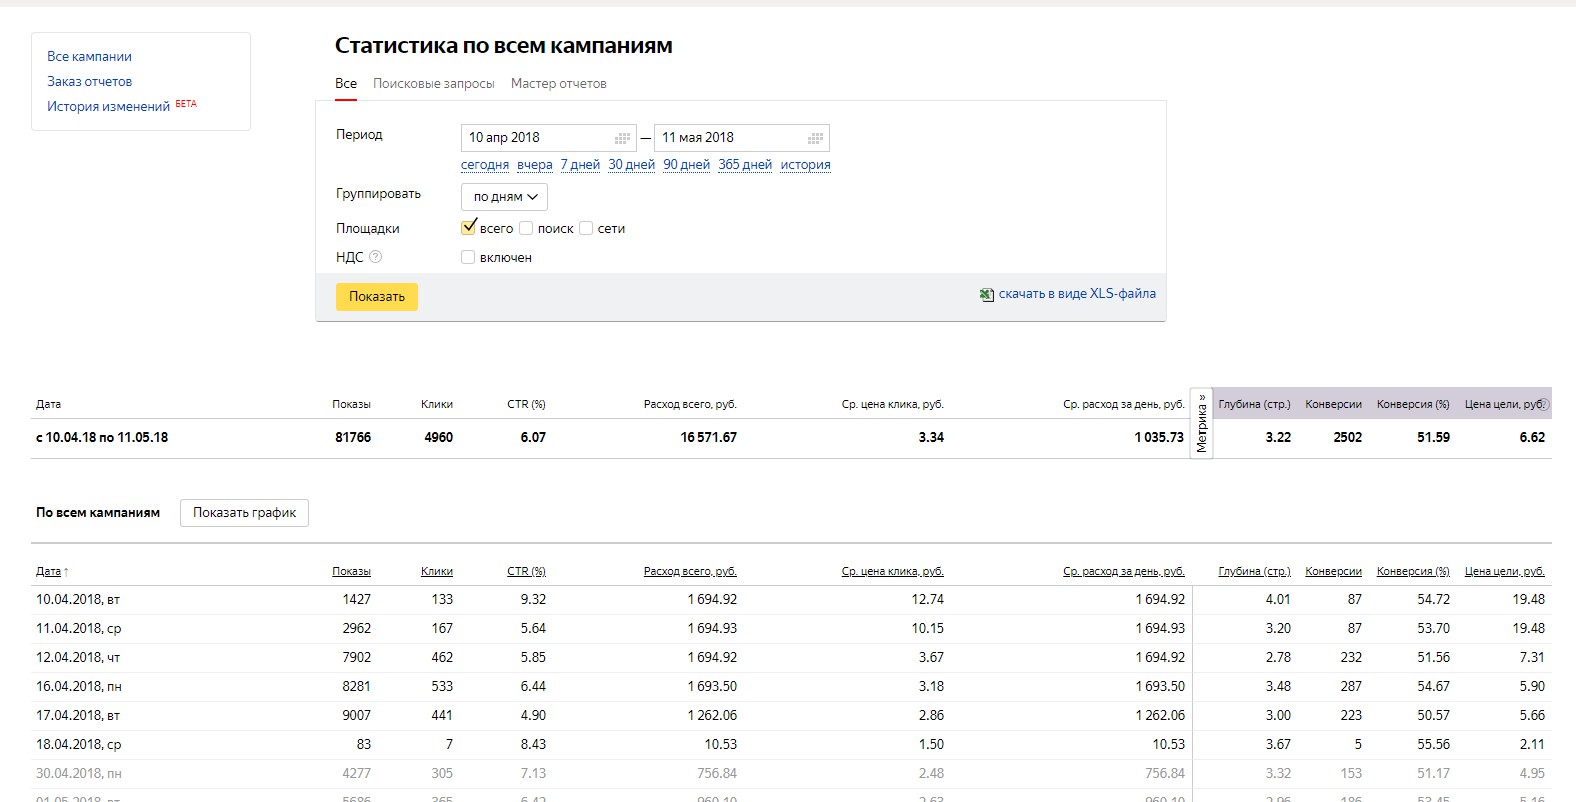Image resolution: width=1576 pixels, height=802 pixels.
Task: Sort lower table by 'Показы' column
Action: click(x=352, y=571)
